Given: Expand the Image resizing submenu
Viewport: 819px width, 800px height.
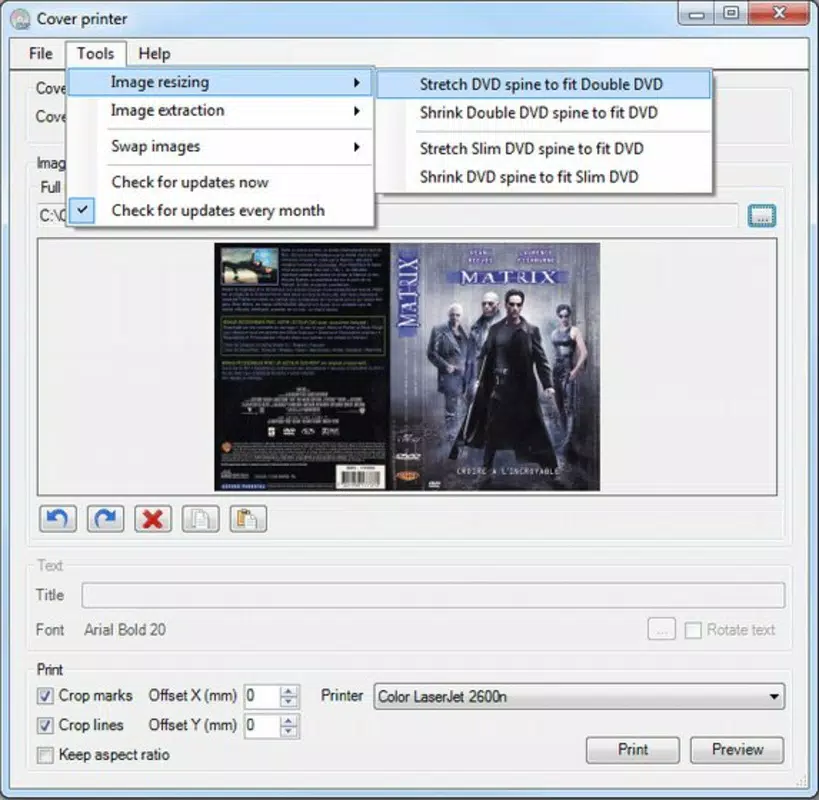Looking at the screenshot, I should [220, 82].
